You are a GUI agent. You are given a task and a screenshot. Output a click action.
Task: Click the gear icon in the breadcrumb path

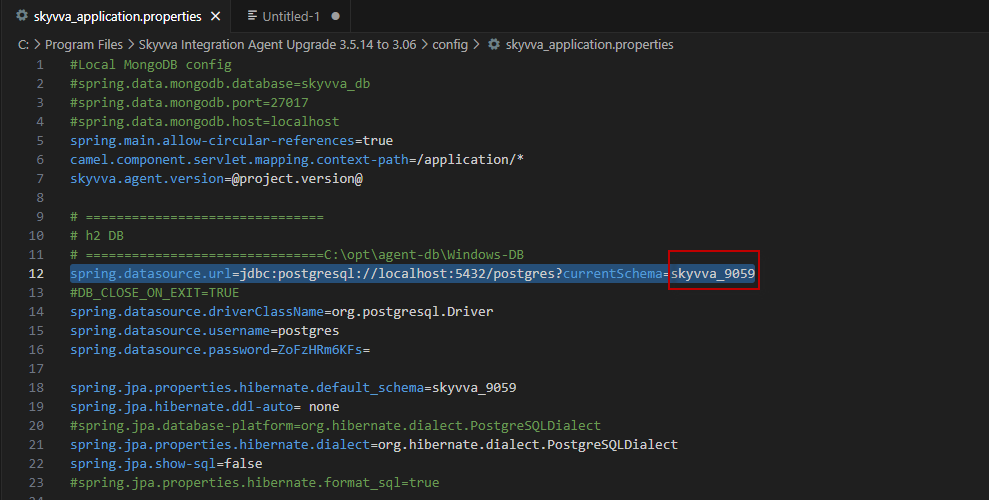point(493,45)
